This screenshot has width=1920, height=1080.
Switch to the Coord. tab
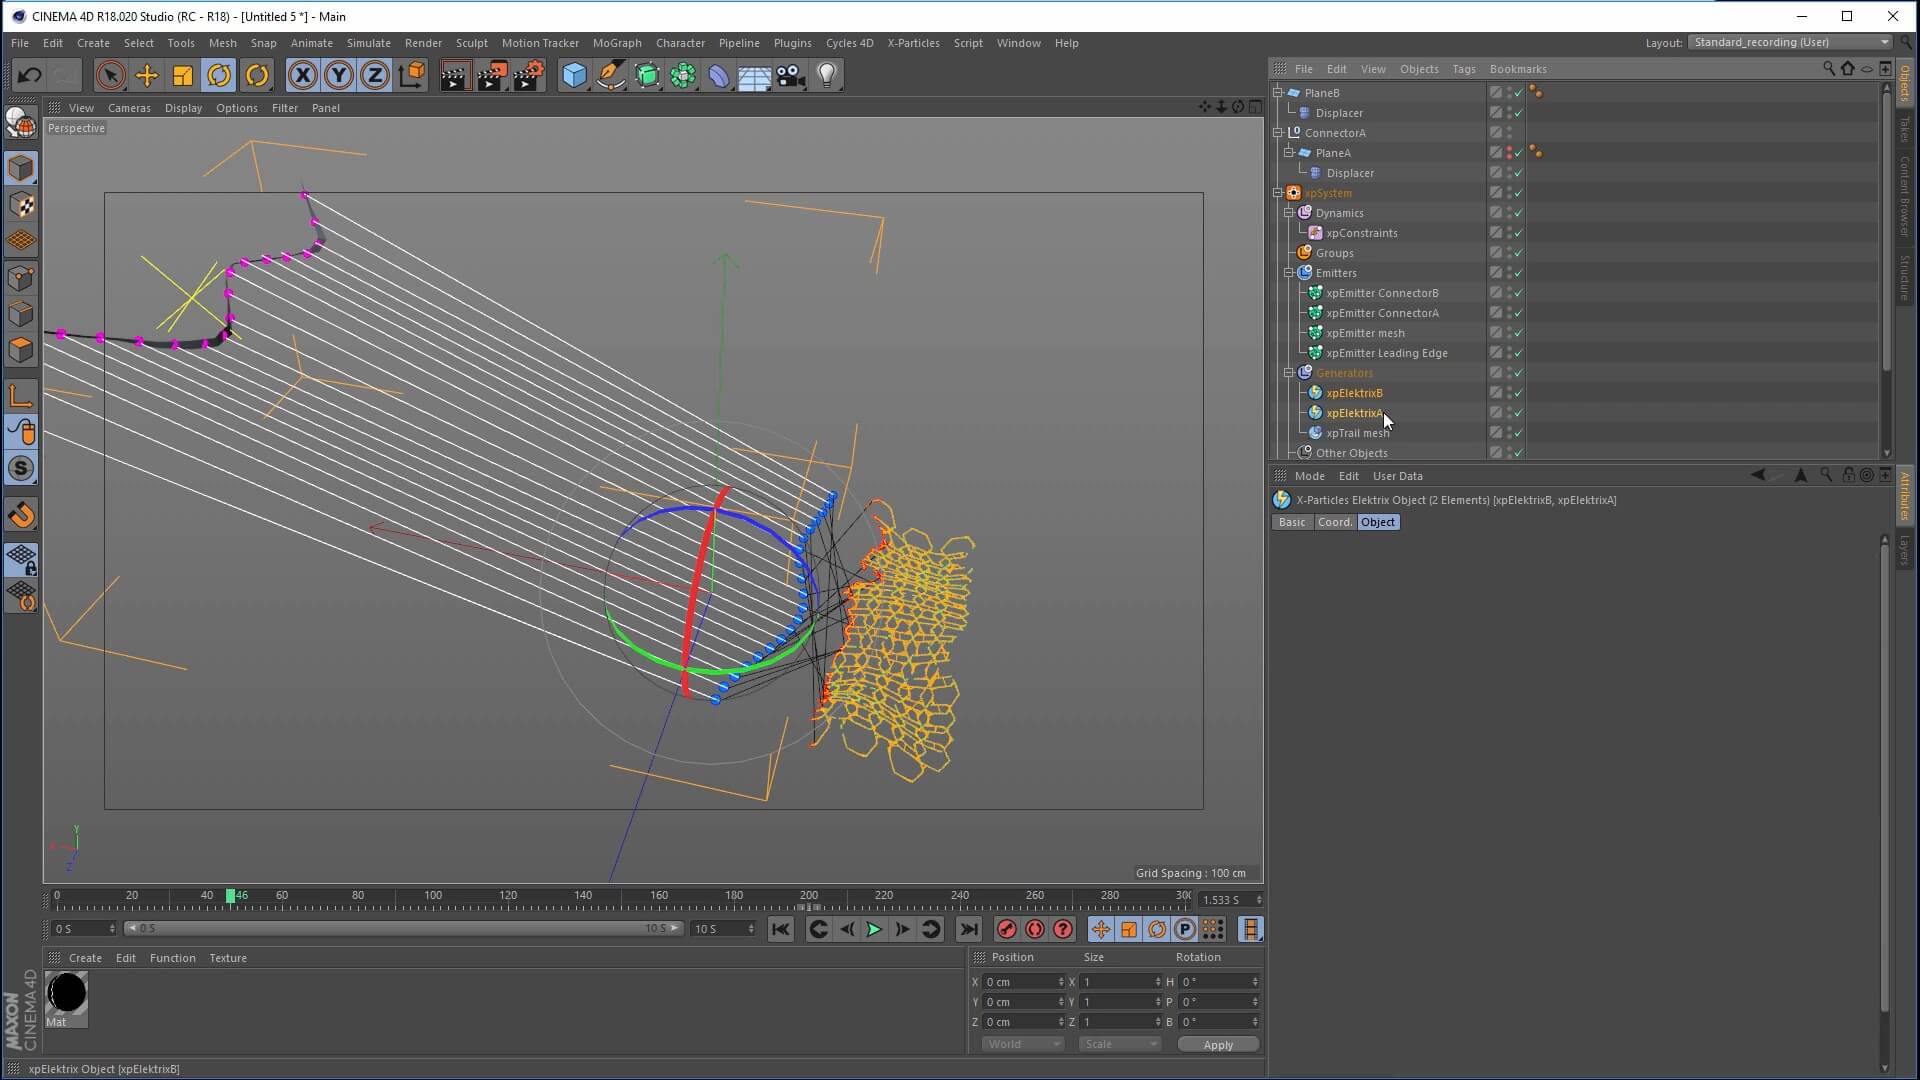pos(1334,522)
